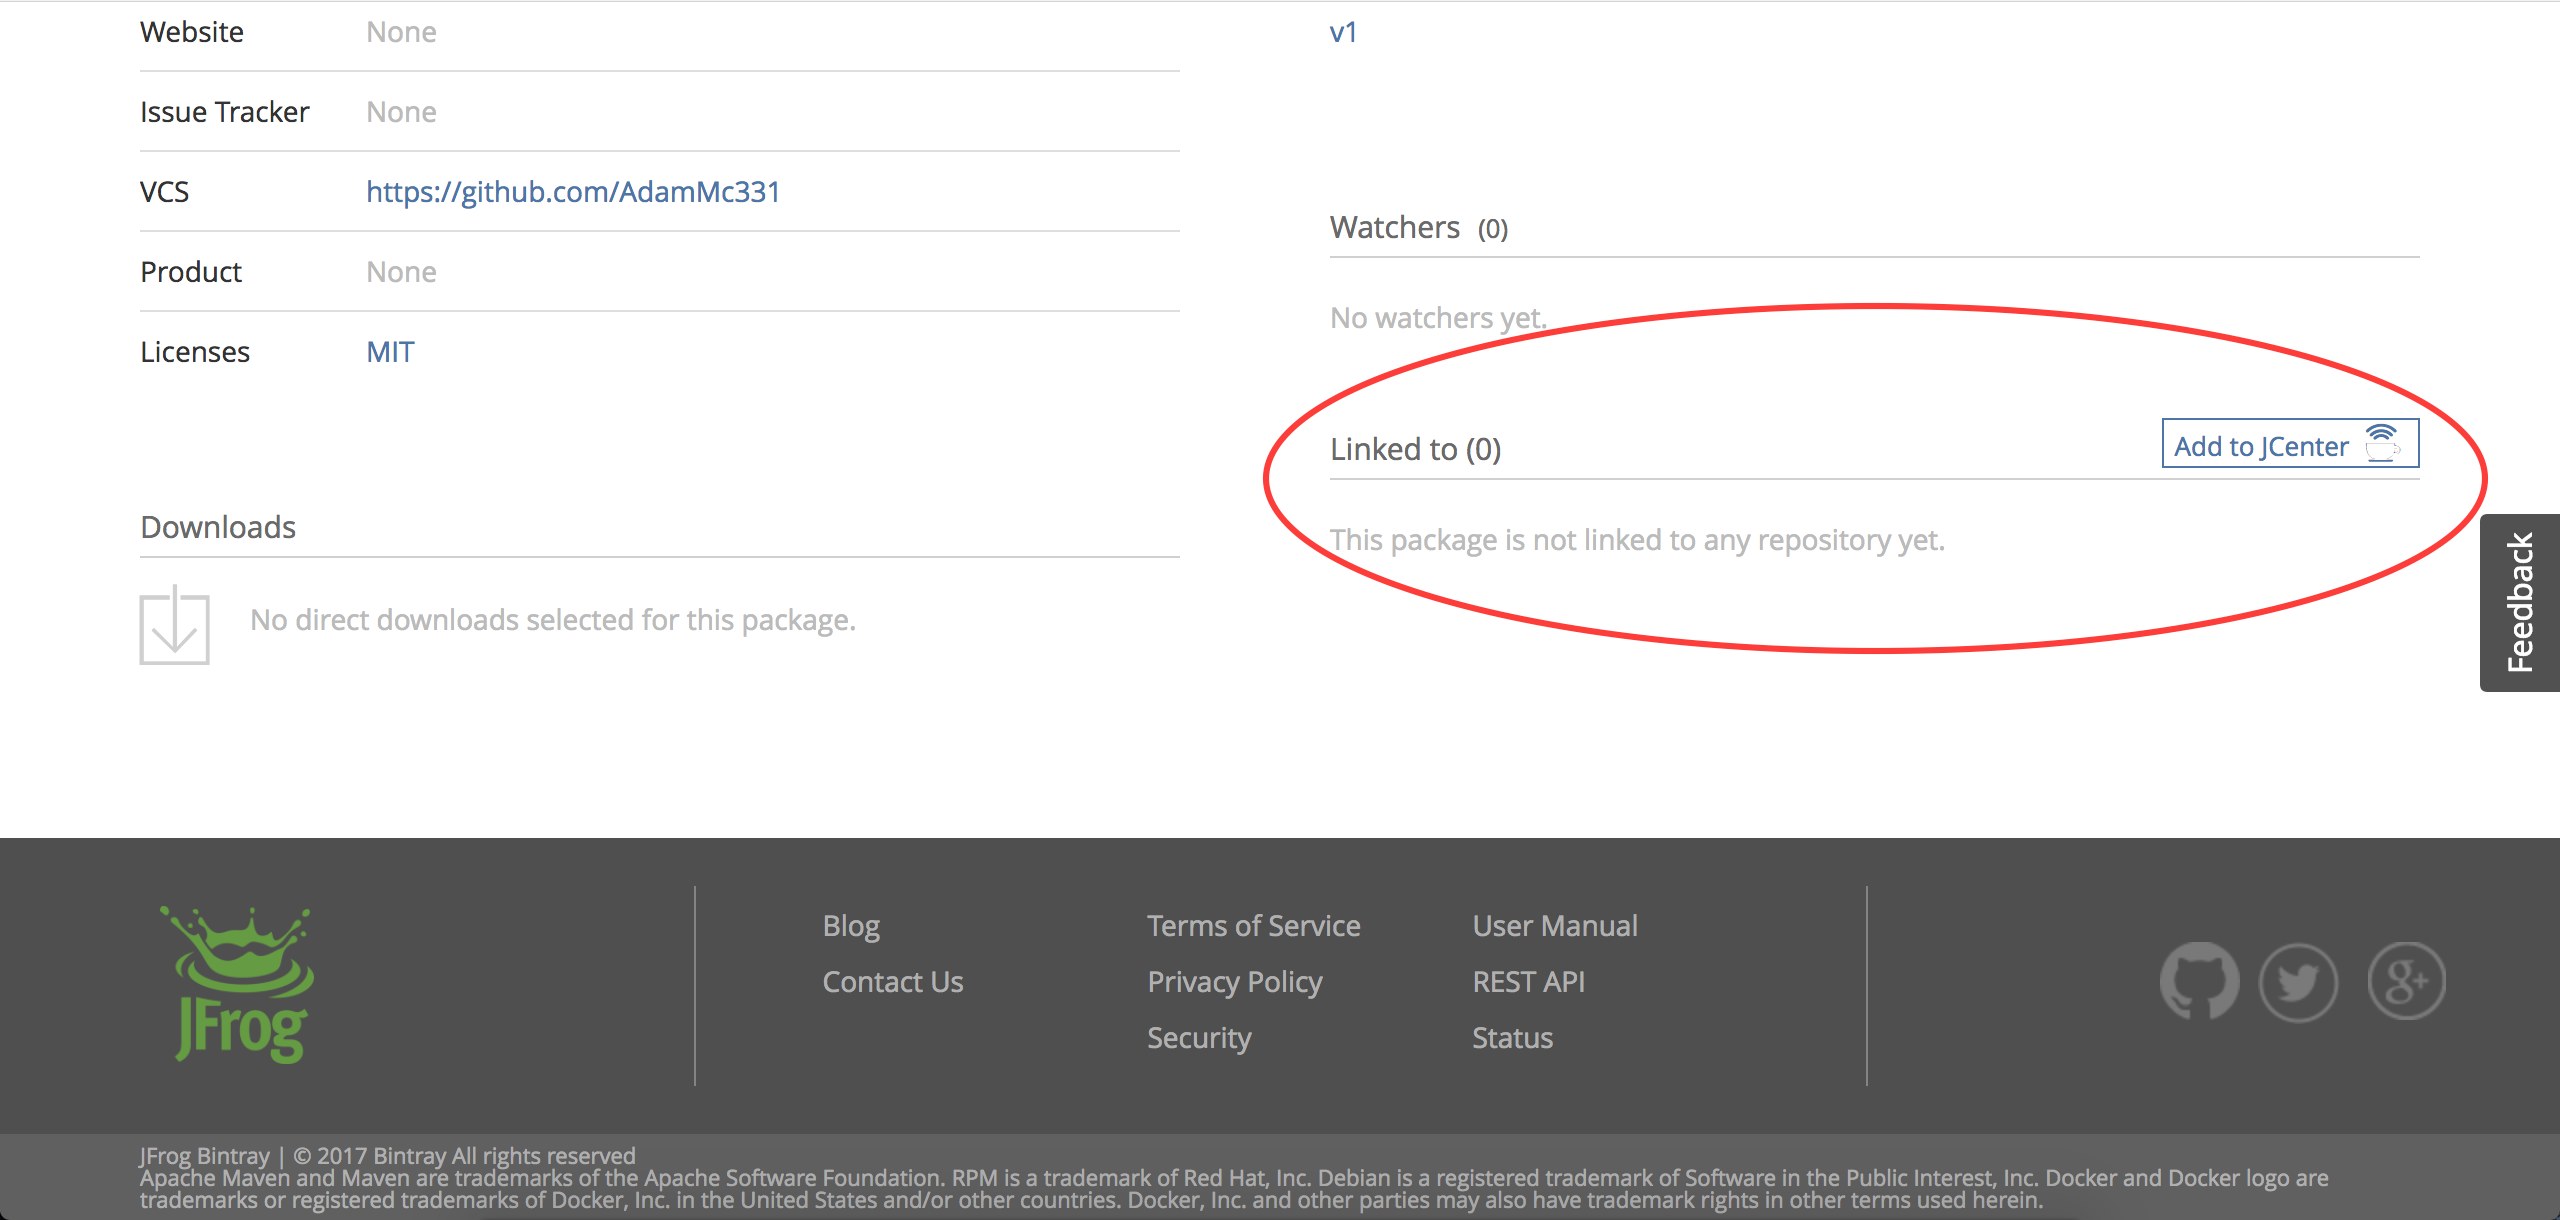Viewport: 2560px width, 1220px height.
Task: Click the Google Plus footer icon
Action: 2406,981
